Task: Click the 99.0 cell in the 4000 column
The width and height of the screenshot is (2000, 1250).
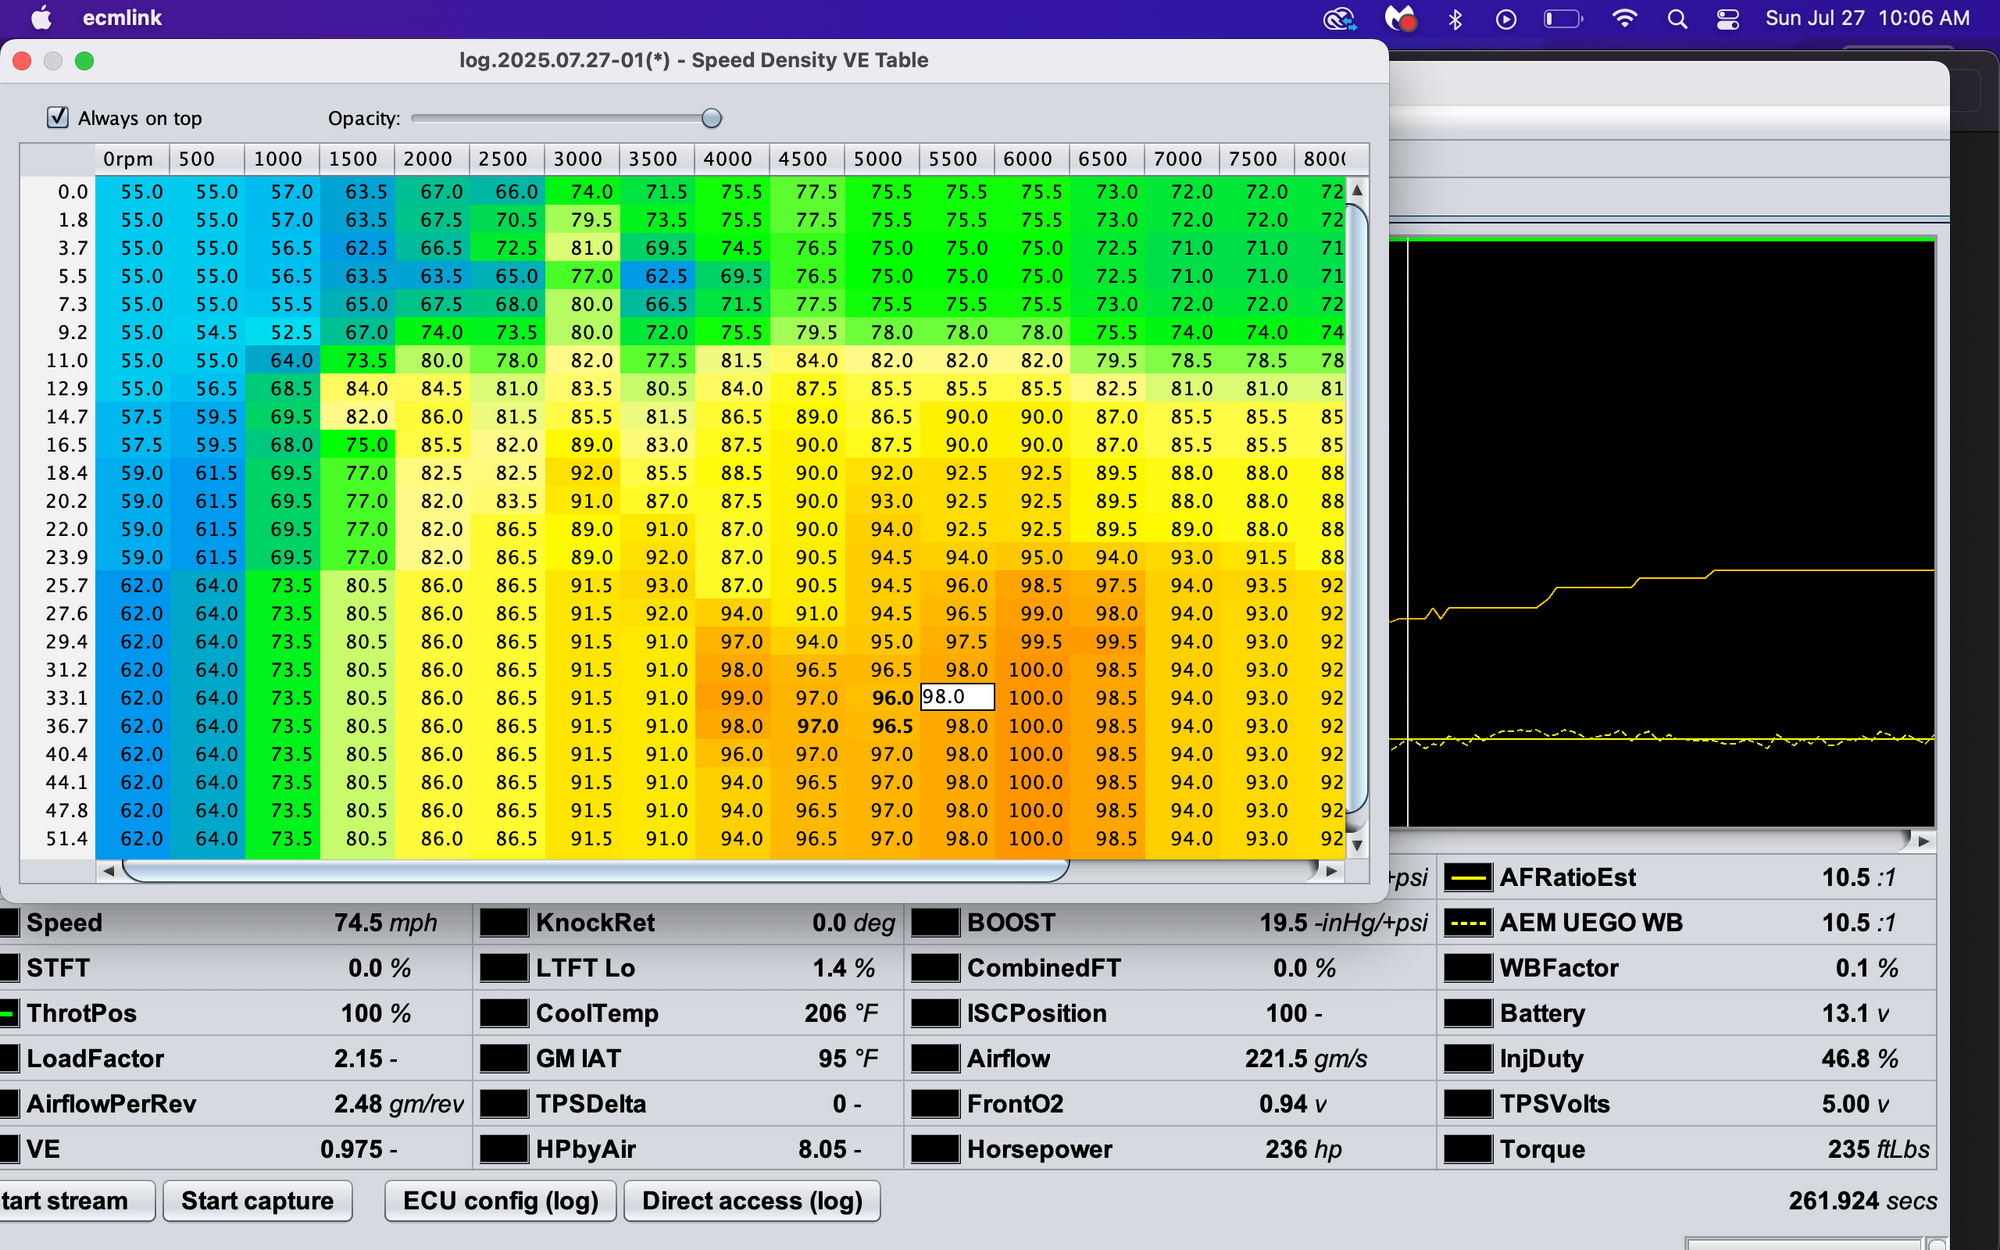Action: click(732, 697)
